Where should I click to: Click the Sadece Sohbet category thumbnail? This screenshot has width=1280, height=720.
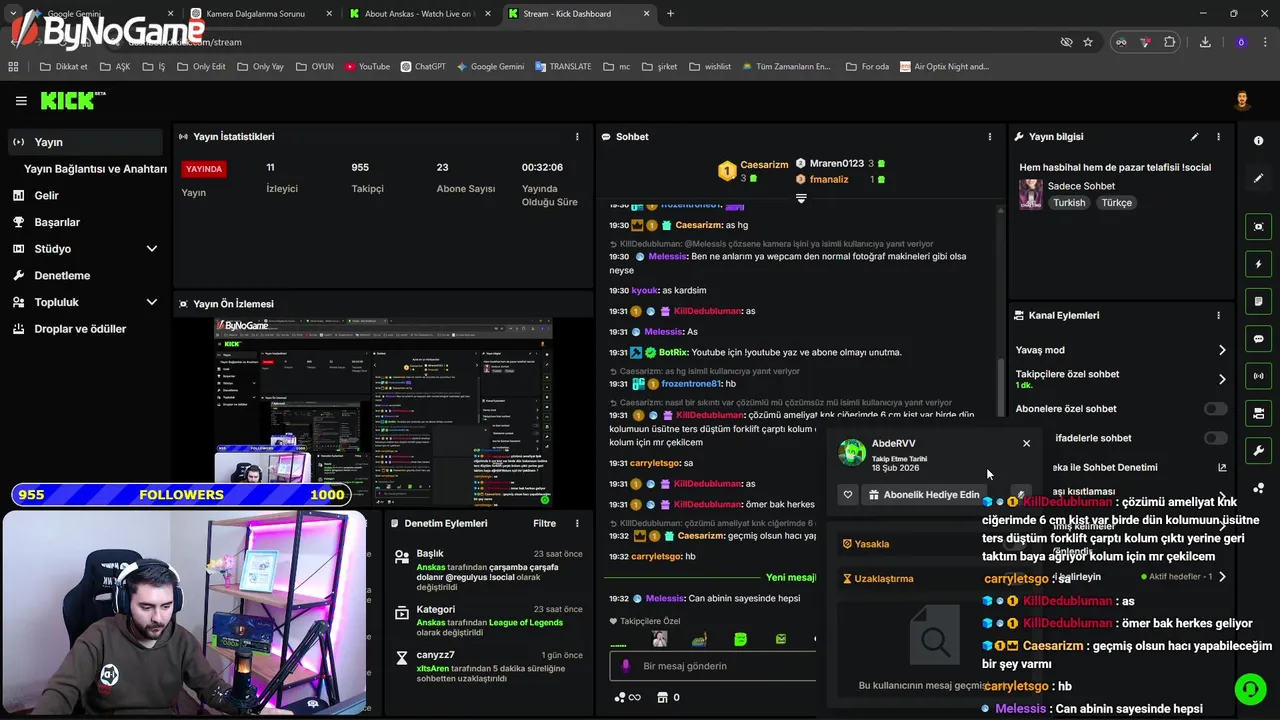tap(1031, 194)
